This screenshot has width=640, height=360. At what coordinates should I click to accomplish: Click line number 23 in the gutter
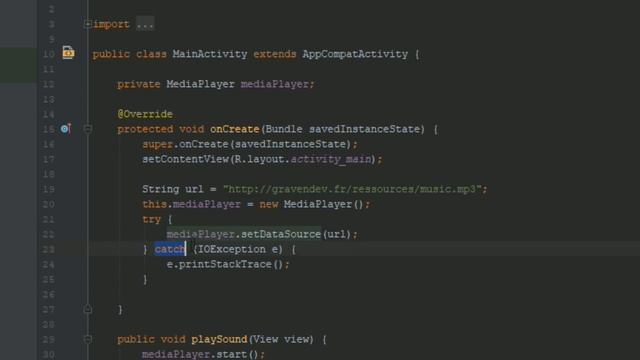(49, 249)
